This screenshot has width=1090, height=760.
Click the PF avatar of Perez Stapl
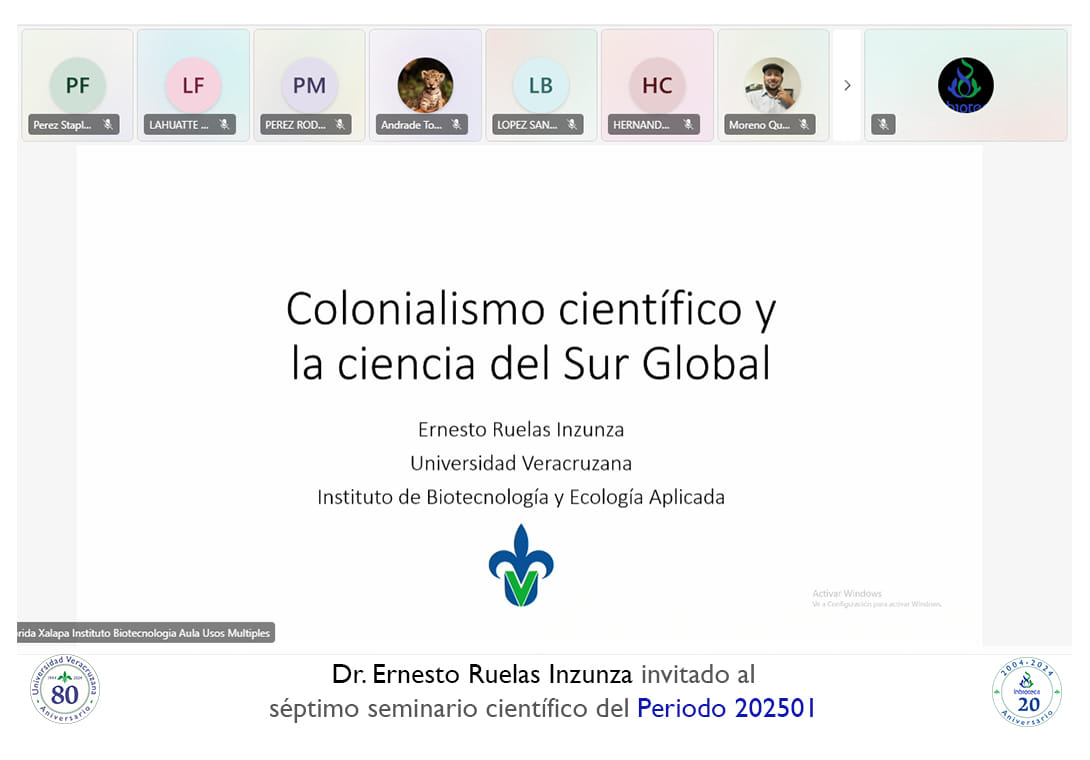(77, 85)
